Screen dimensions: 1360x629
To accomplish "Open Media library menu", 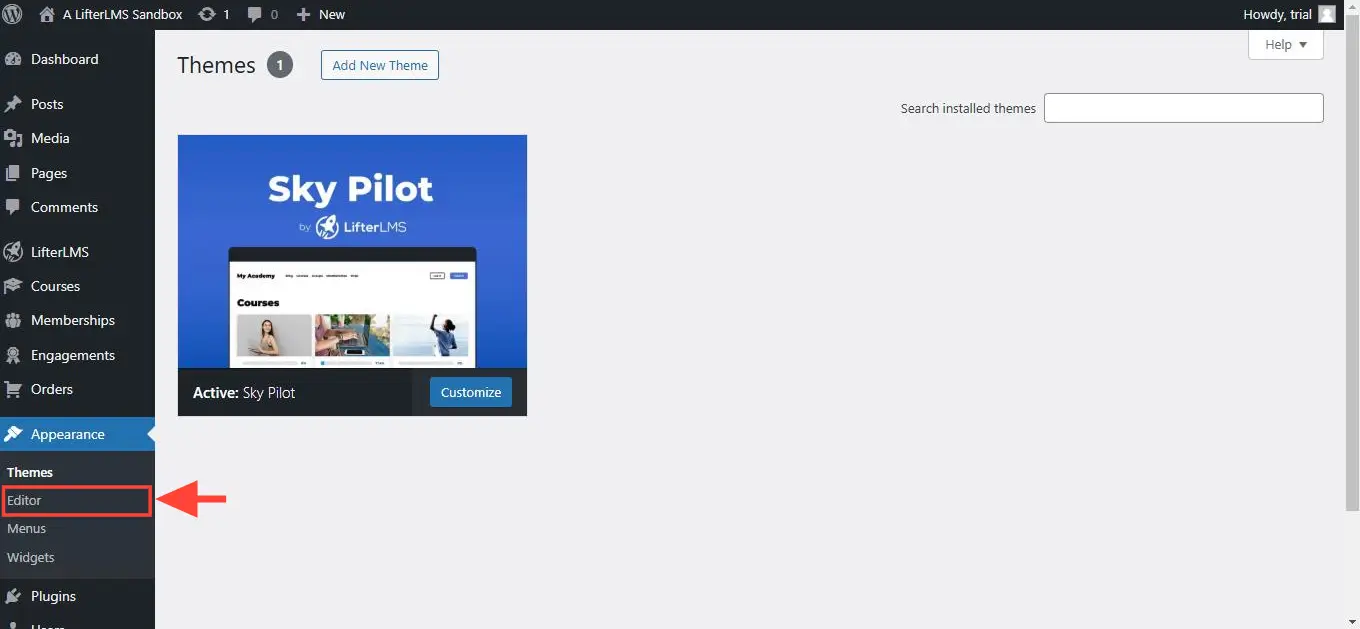I will (x=77, y=138).
